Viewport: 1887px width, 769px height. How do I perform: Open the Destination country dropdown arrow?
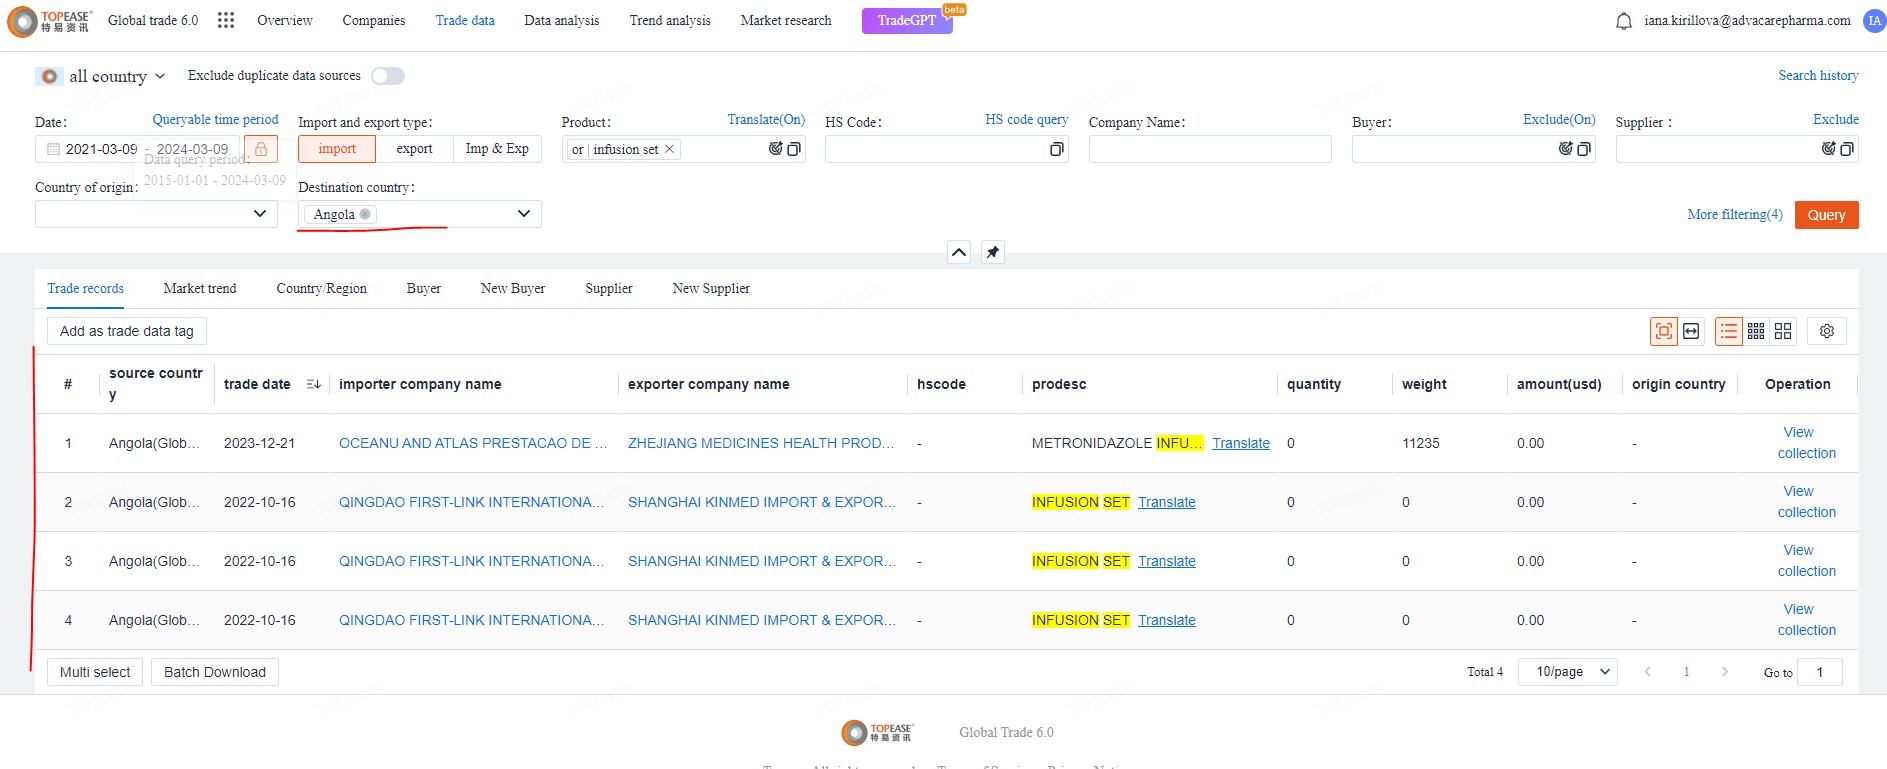pyautogui.click(x=523, y=214)
